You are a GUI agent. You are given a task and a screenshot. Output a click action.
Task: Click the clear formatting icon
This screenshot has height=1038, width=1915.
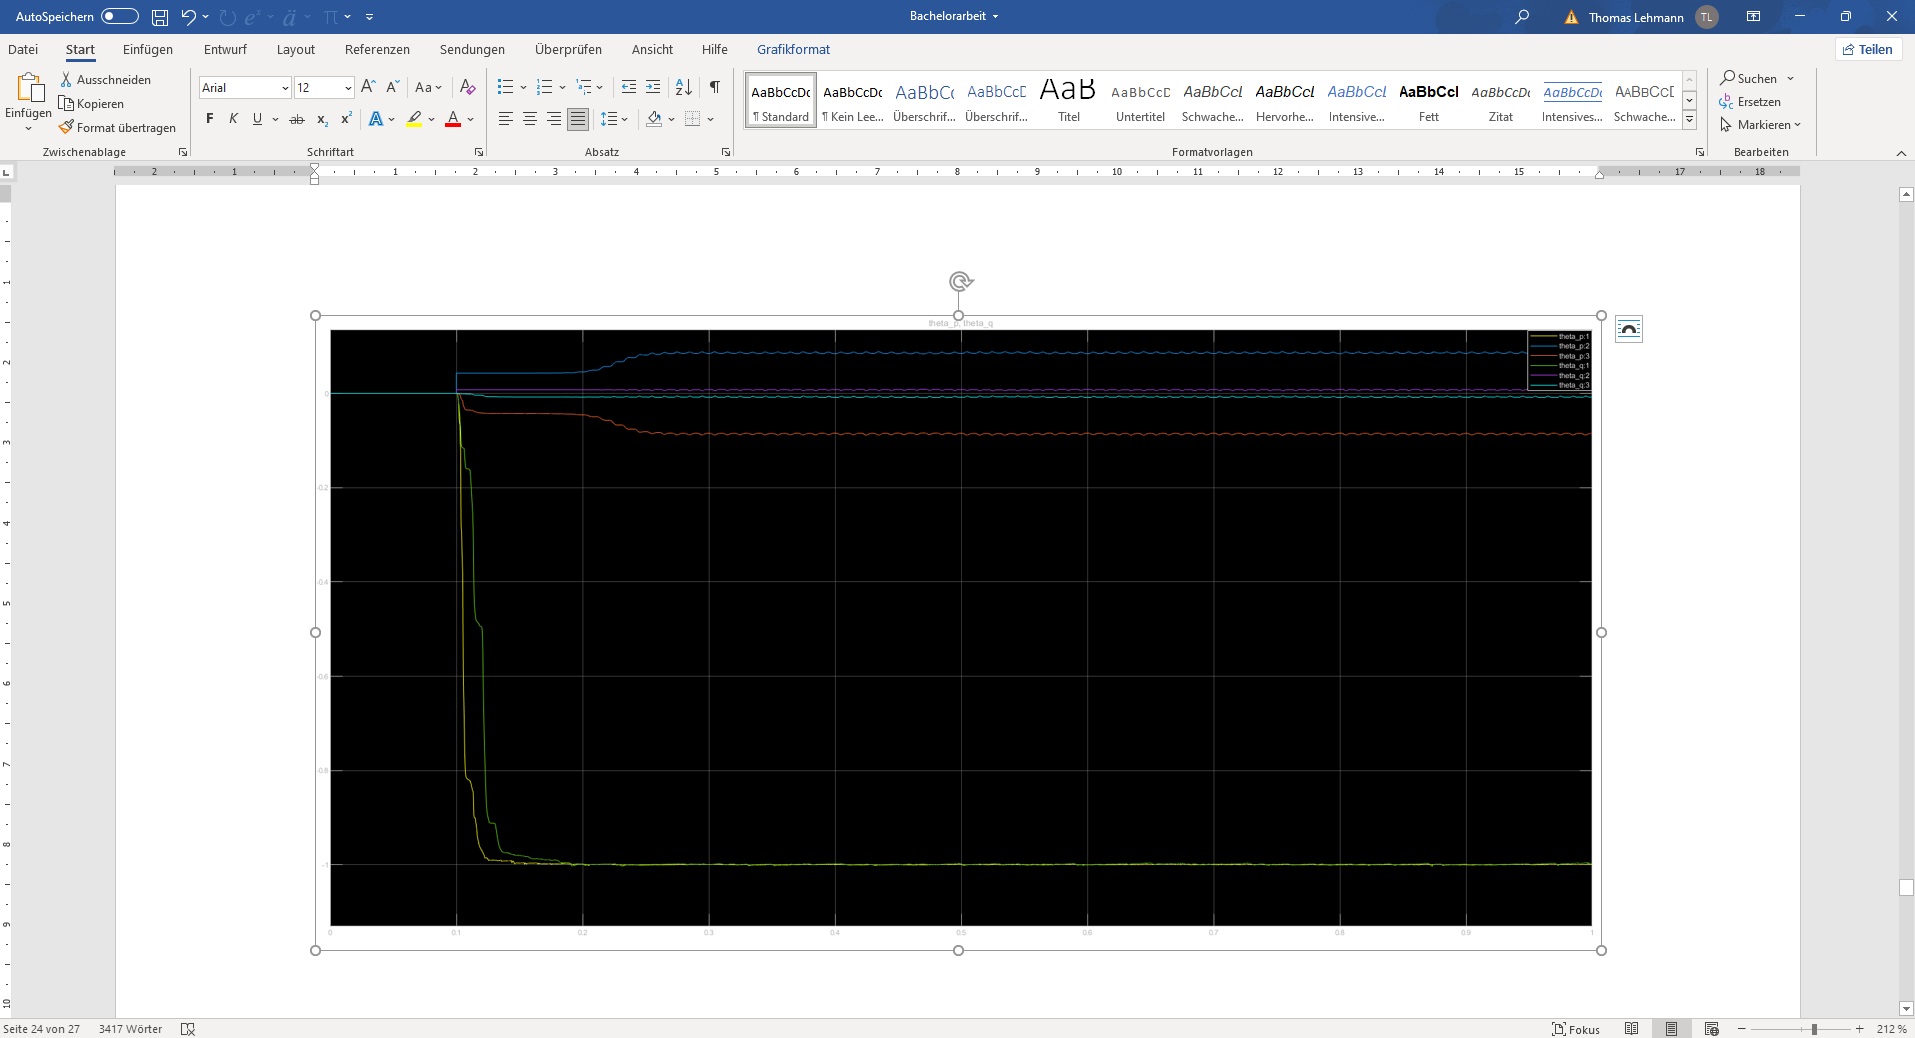[467, 87]
